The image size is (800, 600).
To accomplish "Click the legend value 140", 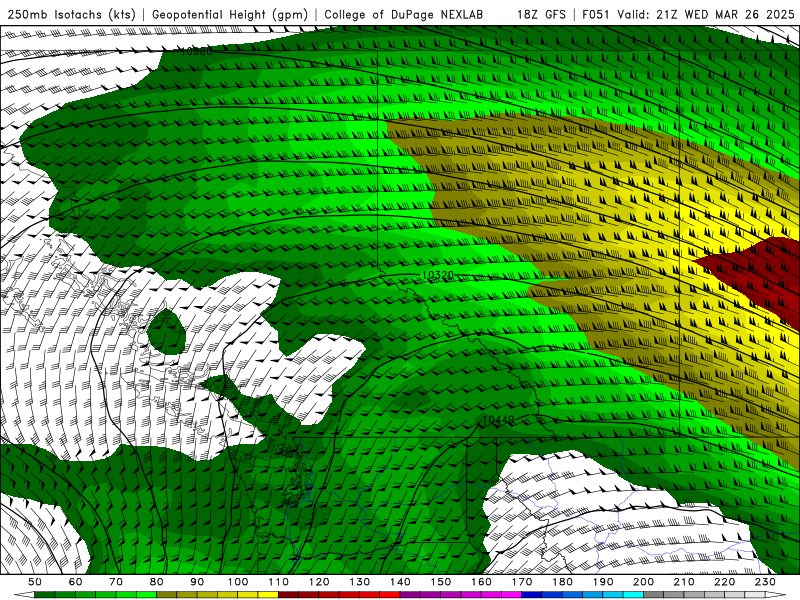I will [x=401, y=582].
